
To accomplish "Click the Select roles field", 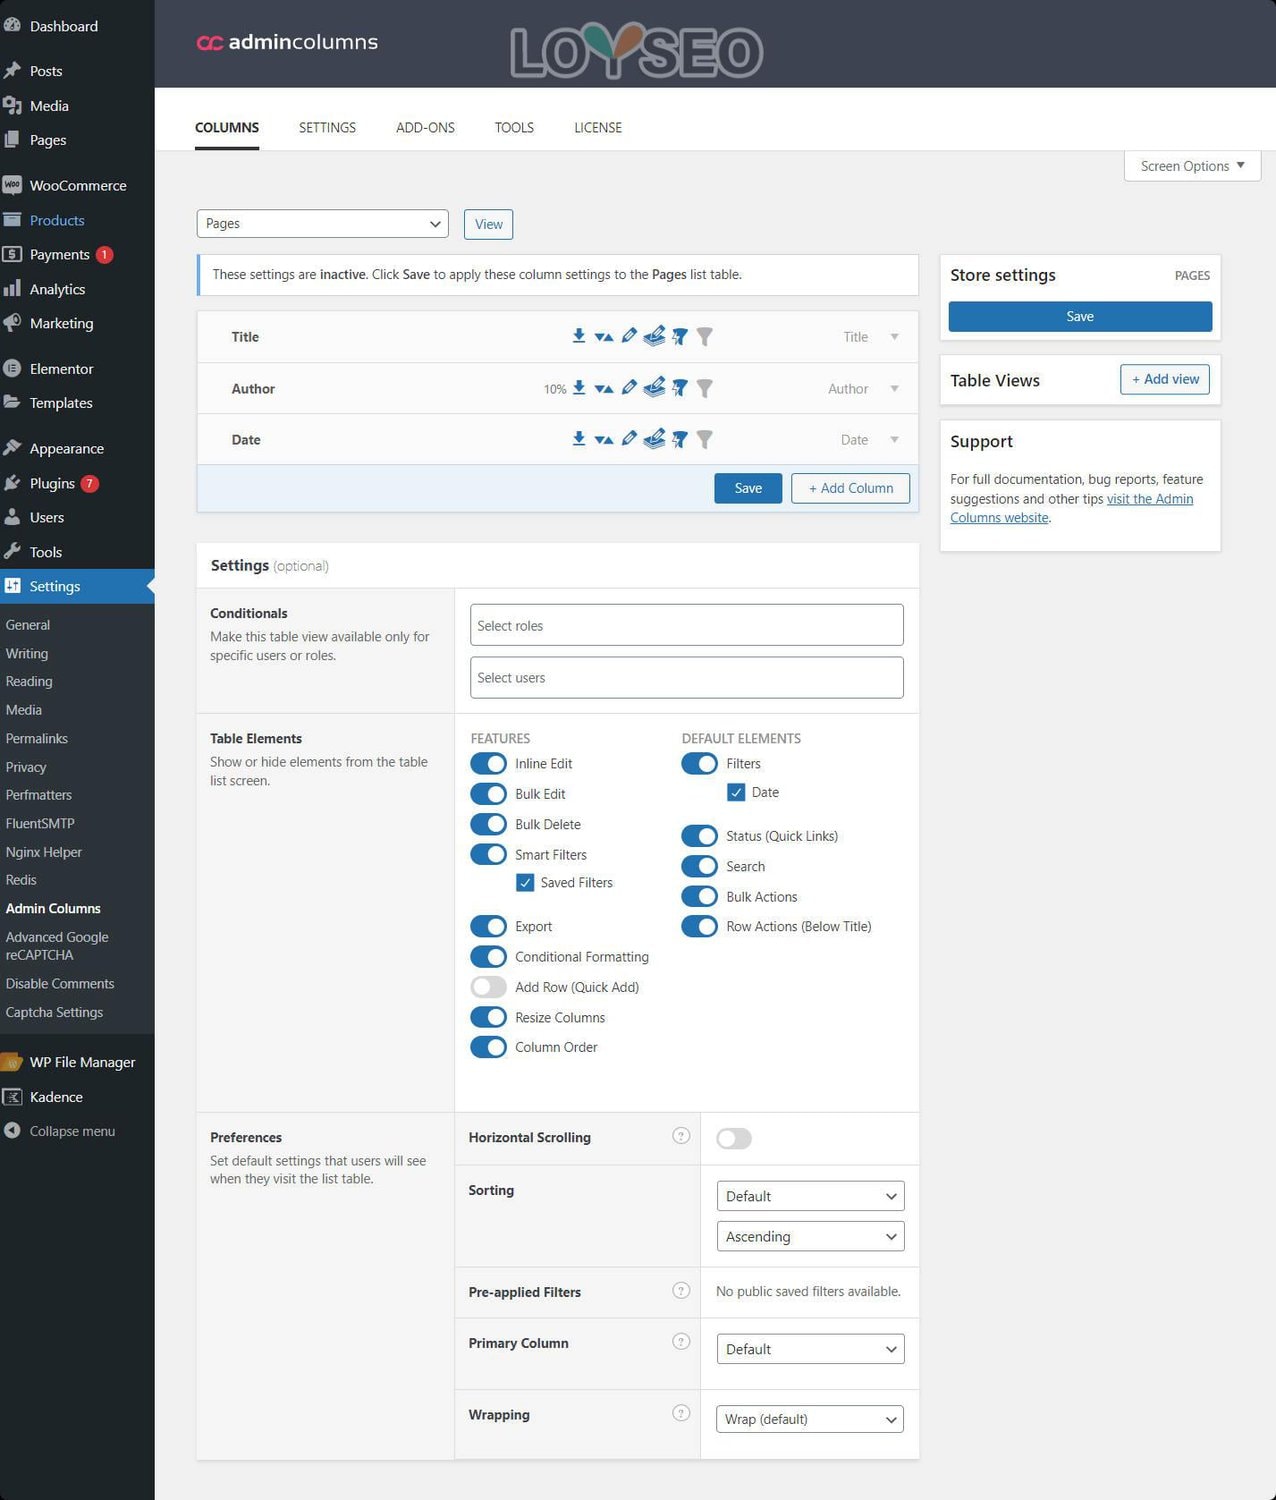I will 687,625.
